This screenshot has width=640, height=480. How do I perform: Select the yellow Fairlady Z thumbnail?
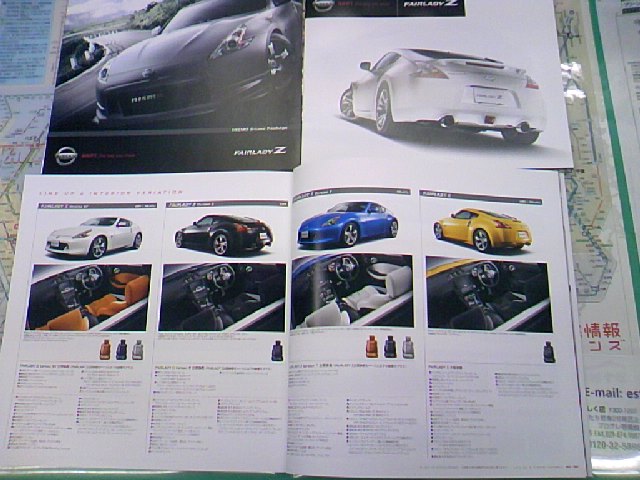click(x=482, y=230)
